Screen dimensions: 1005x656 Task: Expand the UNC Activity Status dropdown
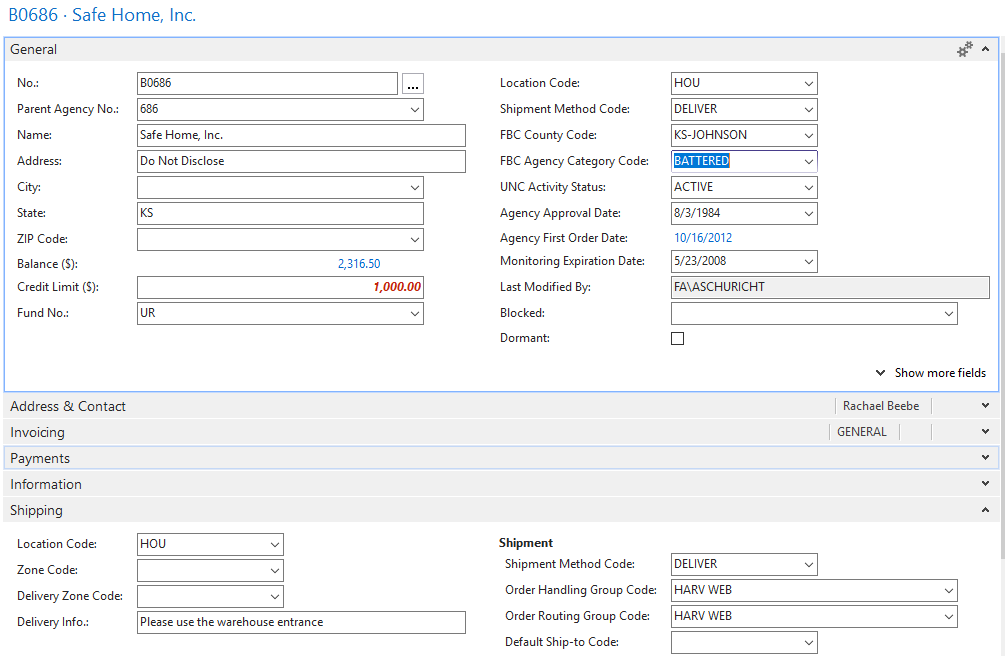pos(809,187)
